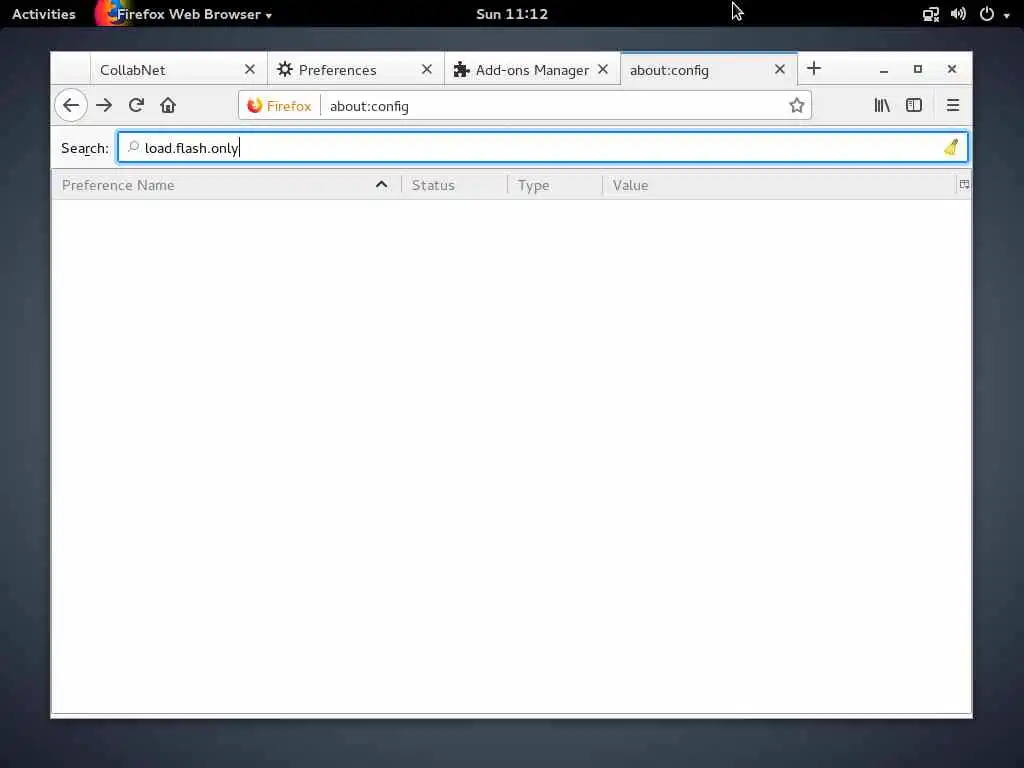Minimize the Firefox window
The height and width of the screenshot is (768, 1024).
(884, 69)
